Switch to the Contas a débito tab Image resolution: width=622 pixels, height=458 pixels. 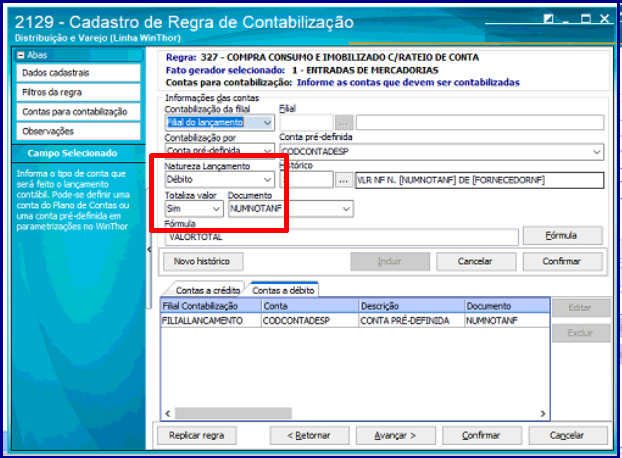click(x=283, y=290)
